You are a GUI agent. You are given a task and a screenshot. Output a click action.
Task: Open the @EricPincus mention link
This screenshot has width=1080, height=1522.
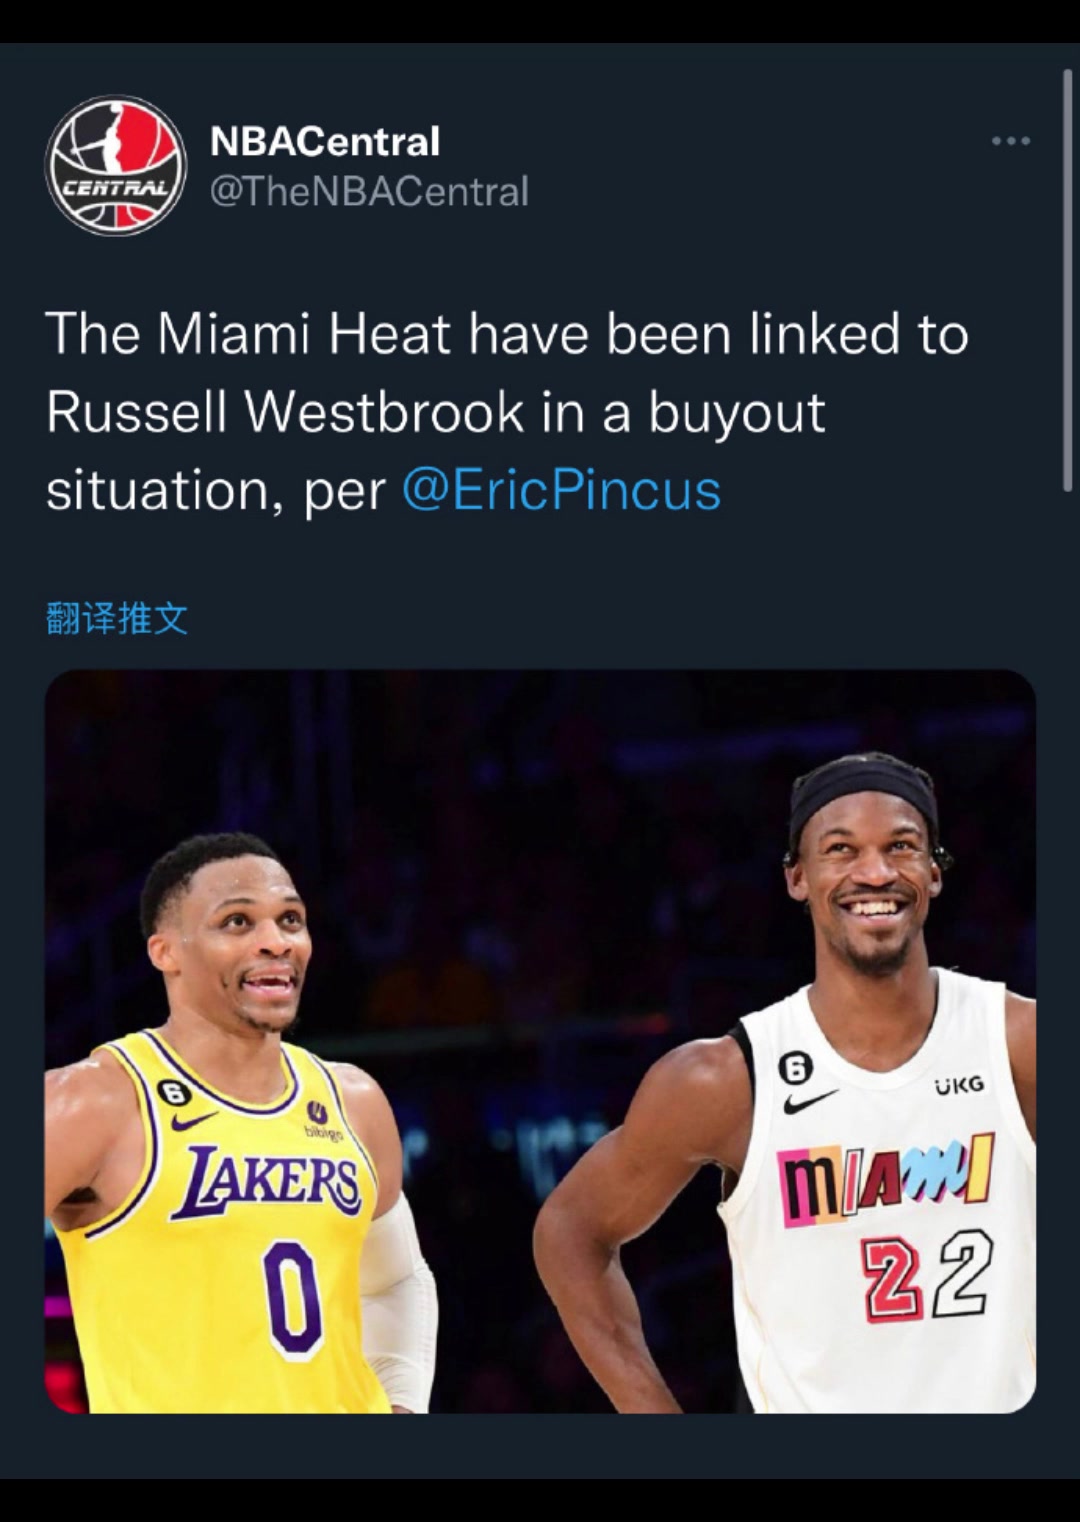click(x=561, y=490)
